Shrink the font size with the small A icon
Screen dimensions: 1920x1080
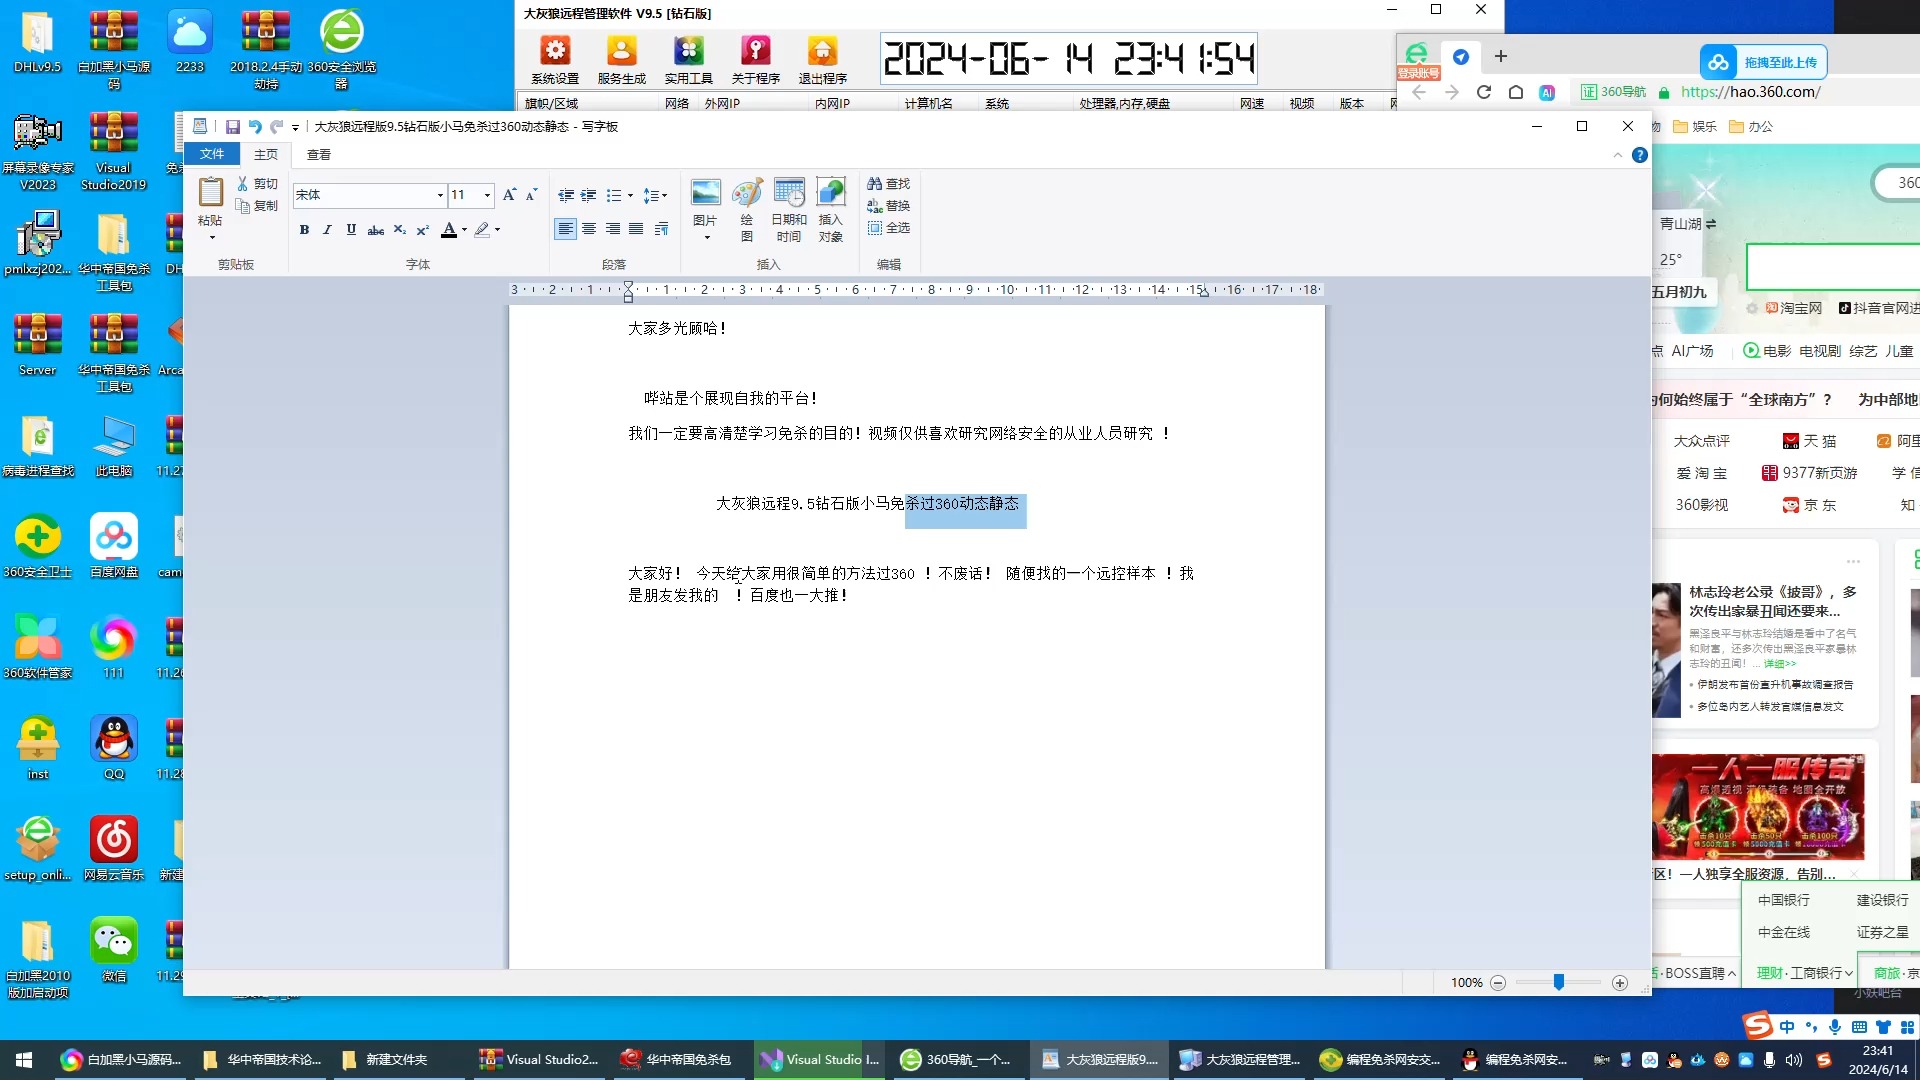(x=531, y=195)
